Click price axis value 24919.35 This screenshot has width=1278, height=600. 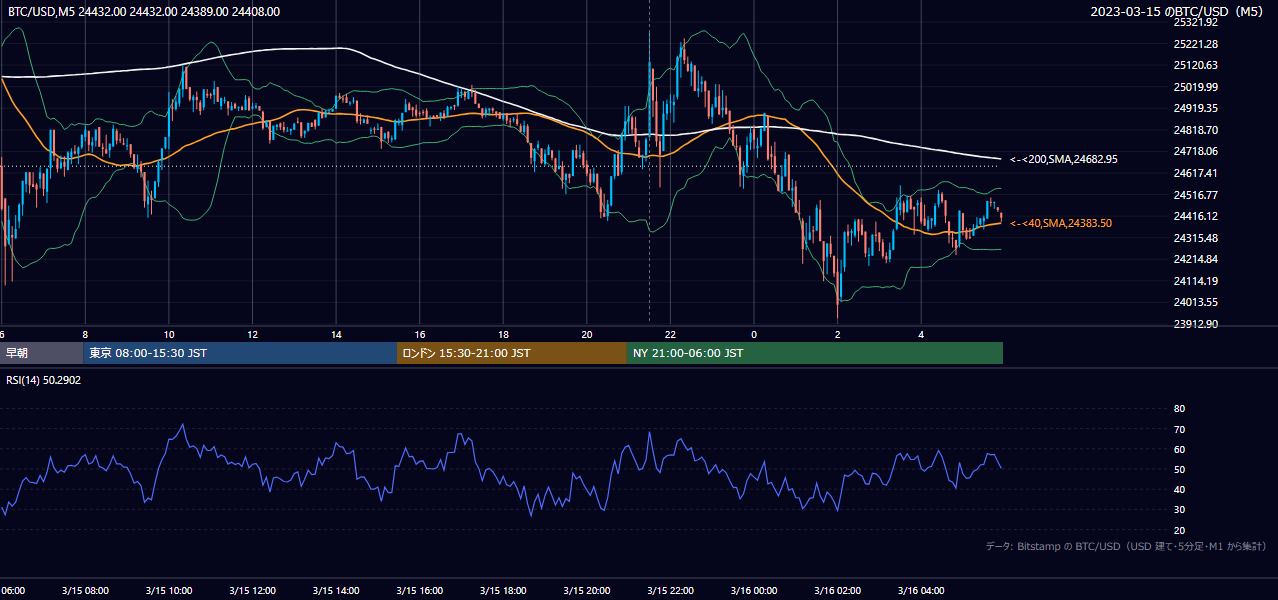1195,108
